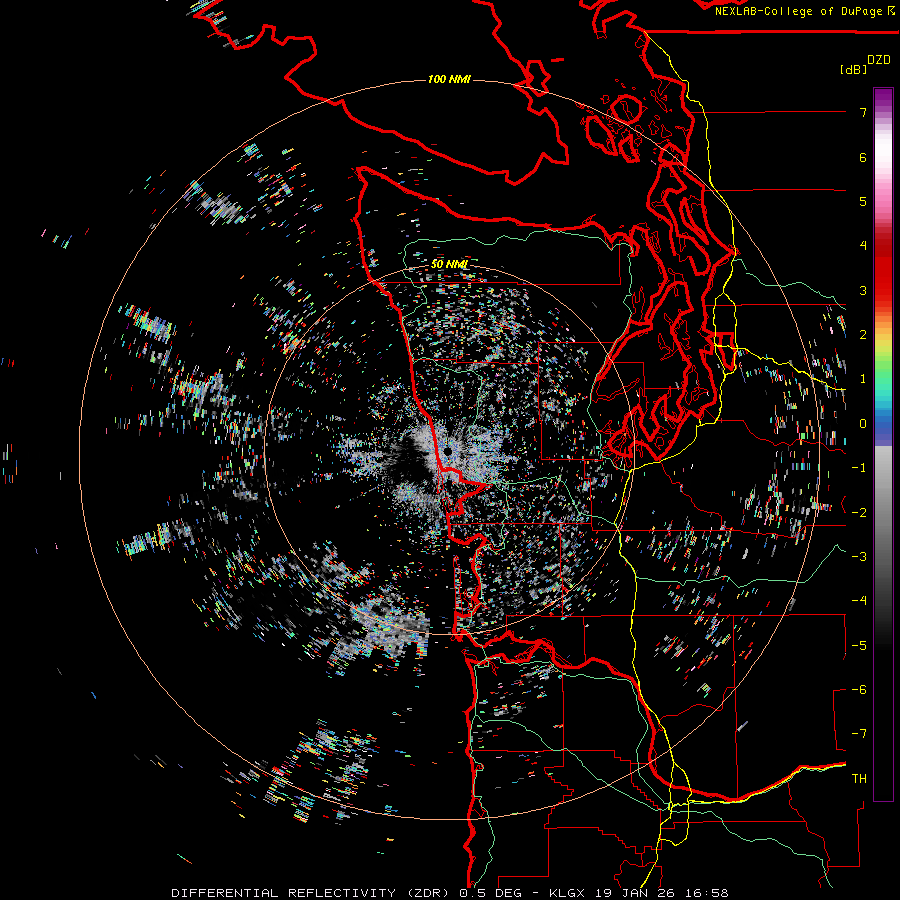Click the 1 value on the scale

click(863, 379)
